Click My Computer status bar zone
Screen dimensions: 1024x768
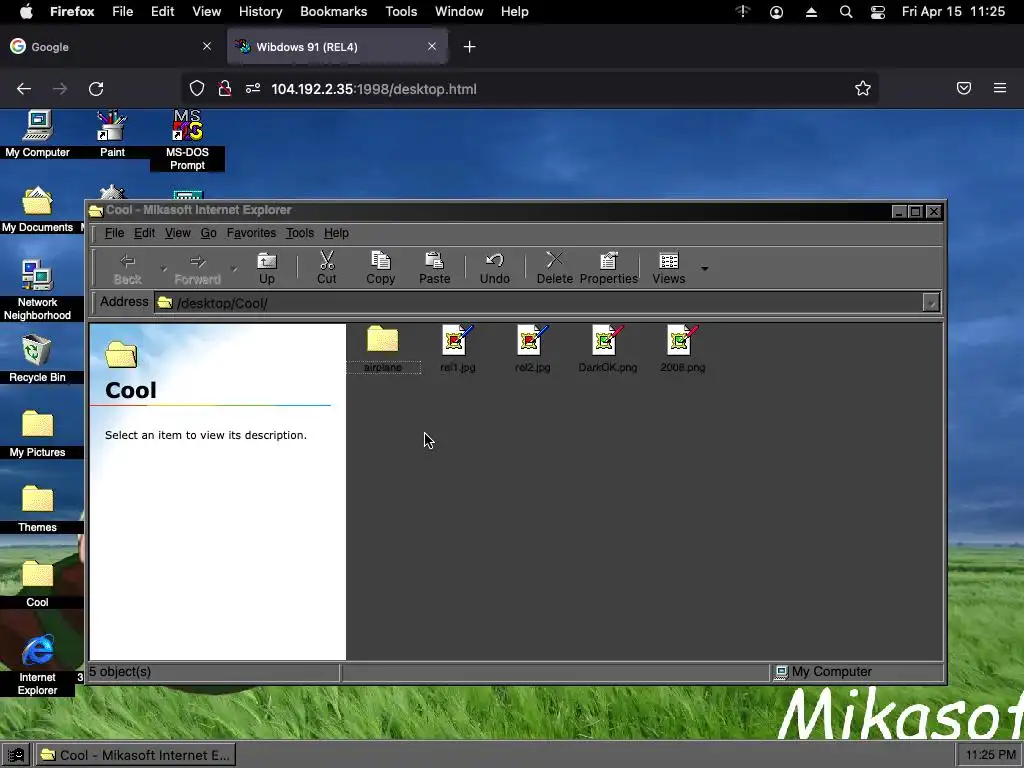point(857,672)
